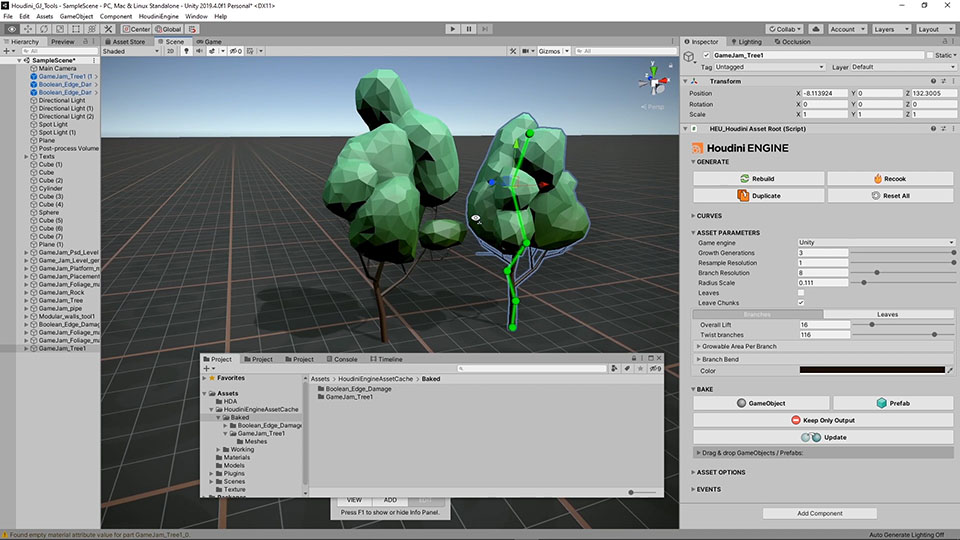960x540 pixels.
Task: Expand the ASSET OPTIONS section
Action: [720, 472]
